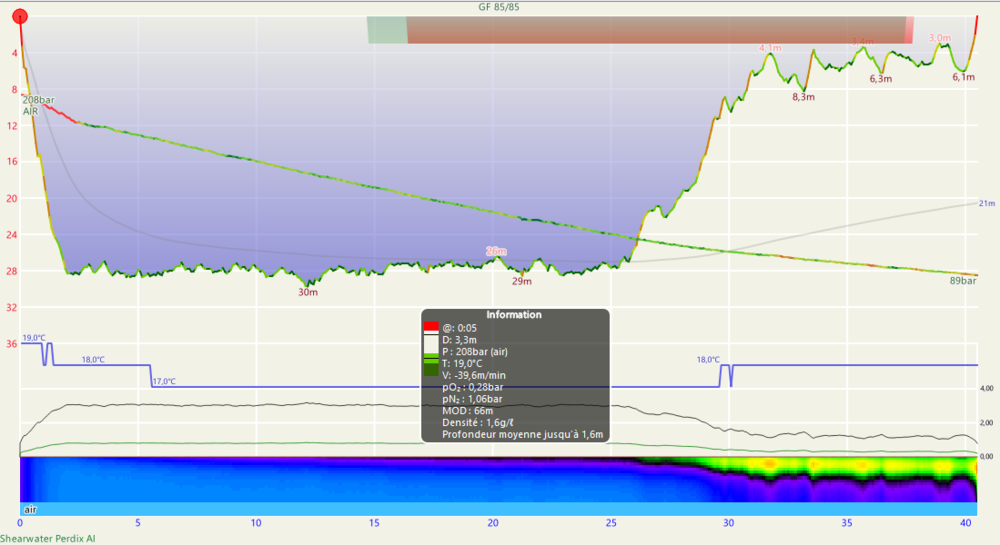Click the T: 19,0°C line in Information
This screenshot has height=545, width=1000.
[462, 363]
